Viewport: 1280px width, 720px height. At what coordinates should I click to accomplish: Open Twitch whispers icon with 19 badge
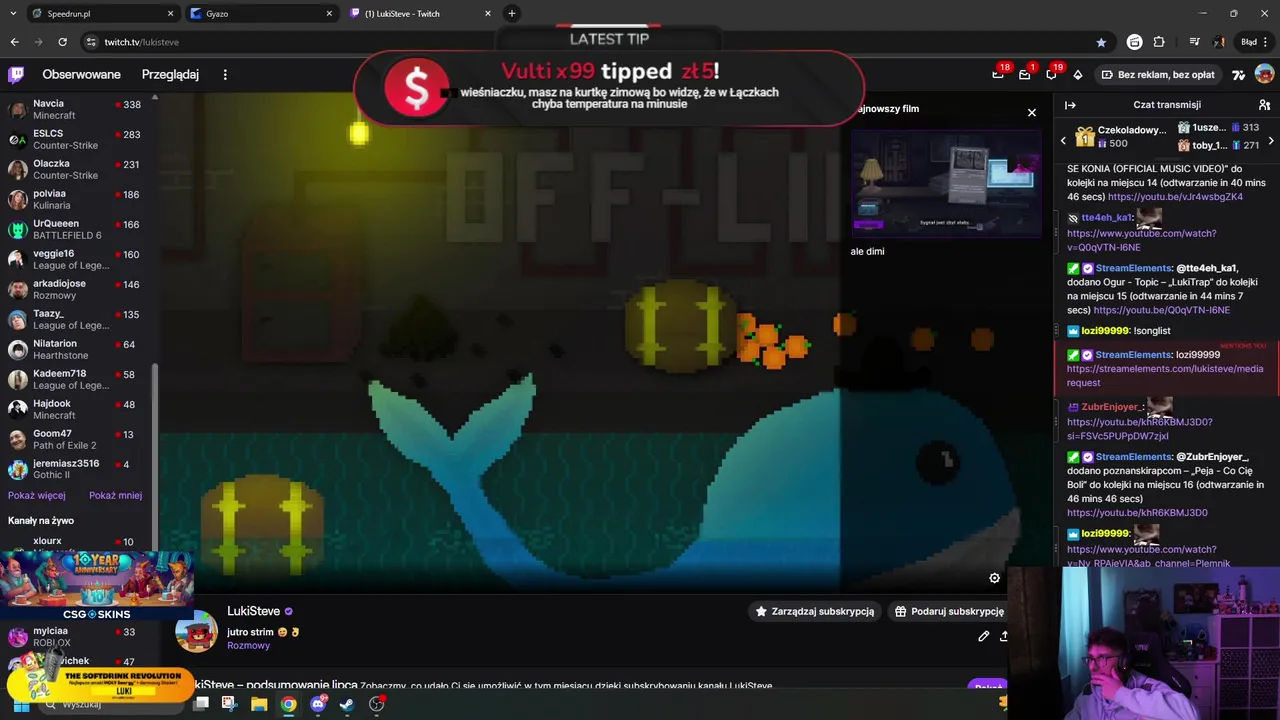pyautogui.click(x=1051, y=74)
